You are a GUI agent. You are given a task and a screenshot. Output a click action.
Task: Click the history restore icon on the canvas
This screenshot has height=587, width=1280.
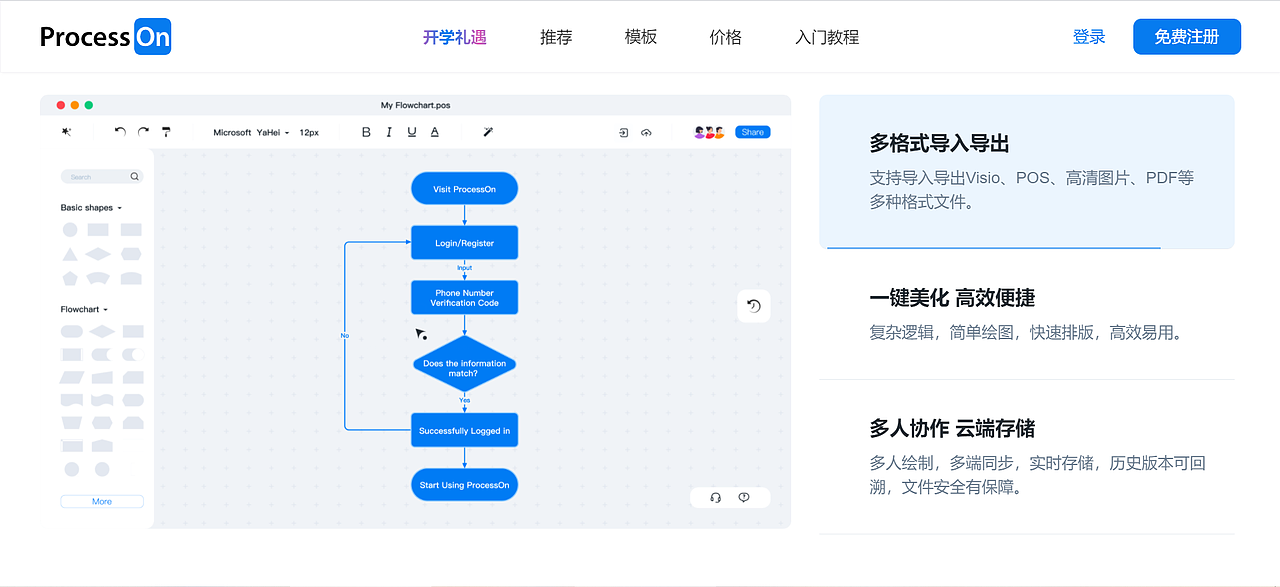pos(754,305)
